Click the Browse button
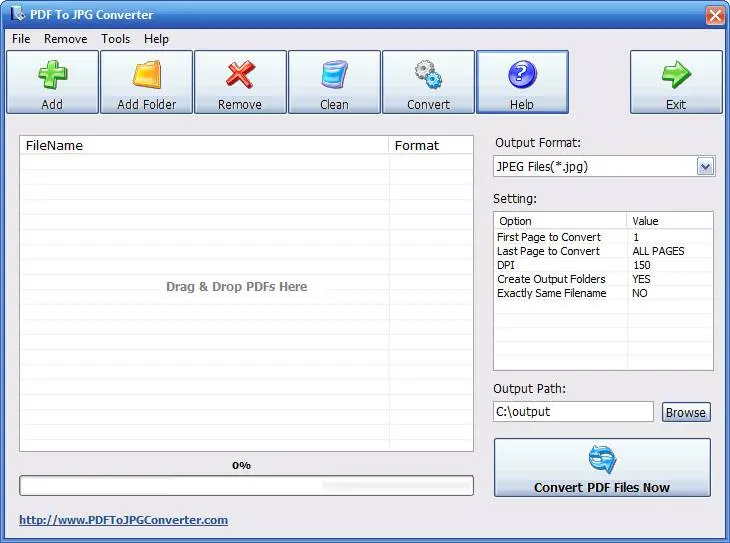The image size is (730, 543). (686, 412)
